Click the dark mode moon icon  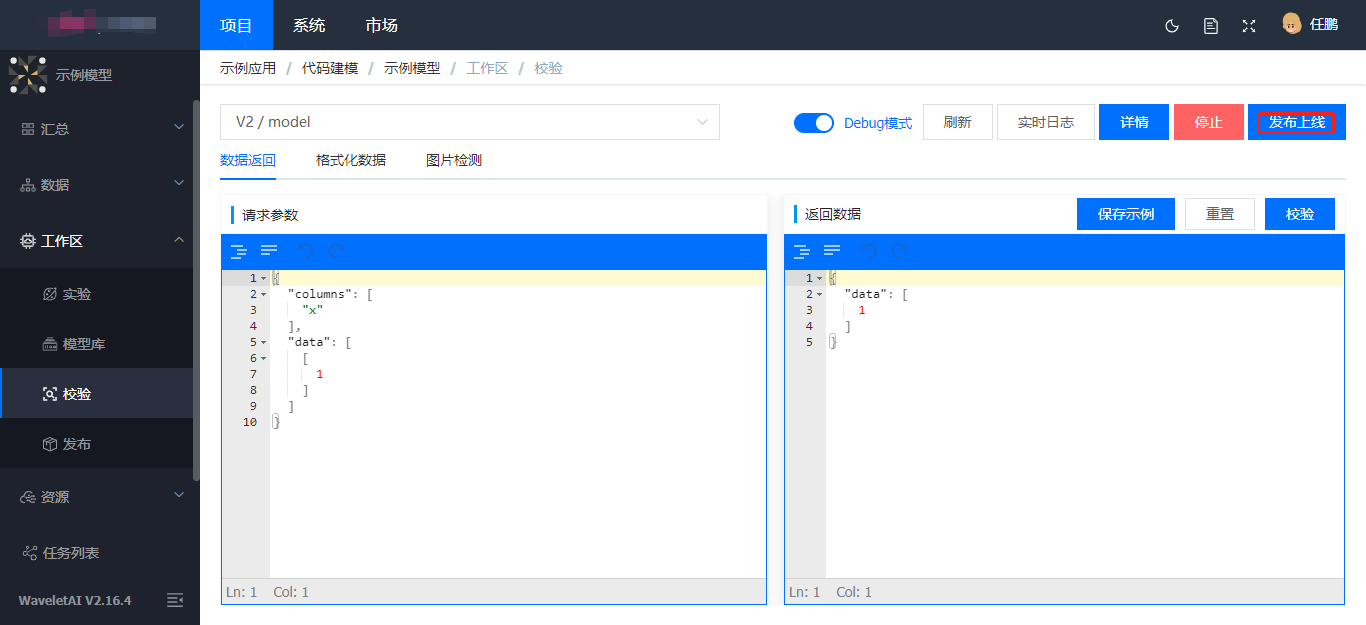(1172, 26)
